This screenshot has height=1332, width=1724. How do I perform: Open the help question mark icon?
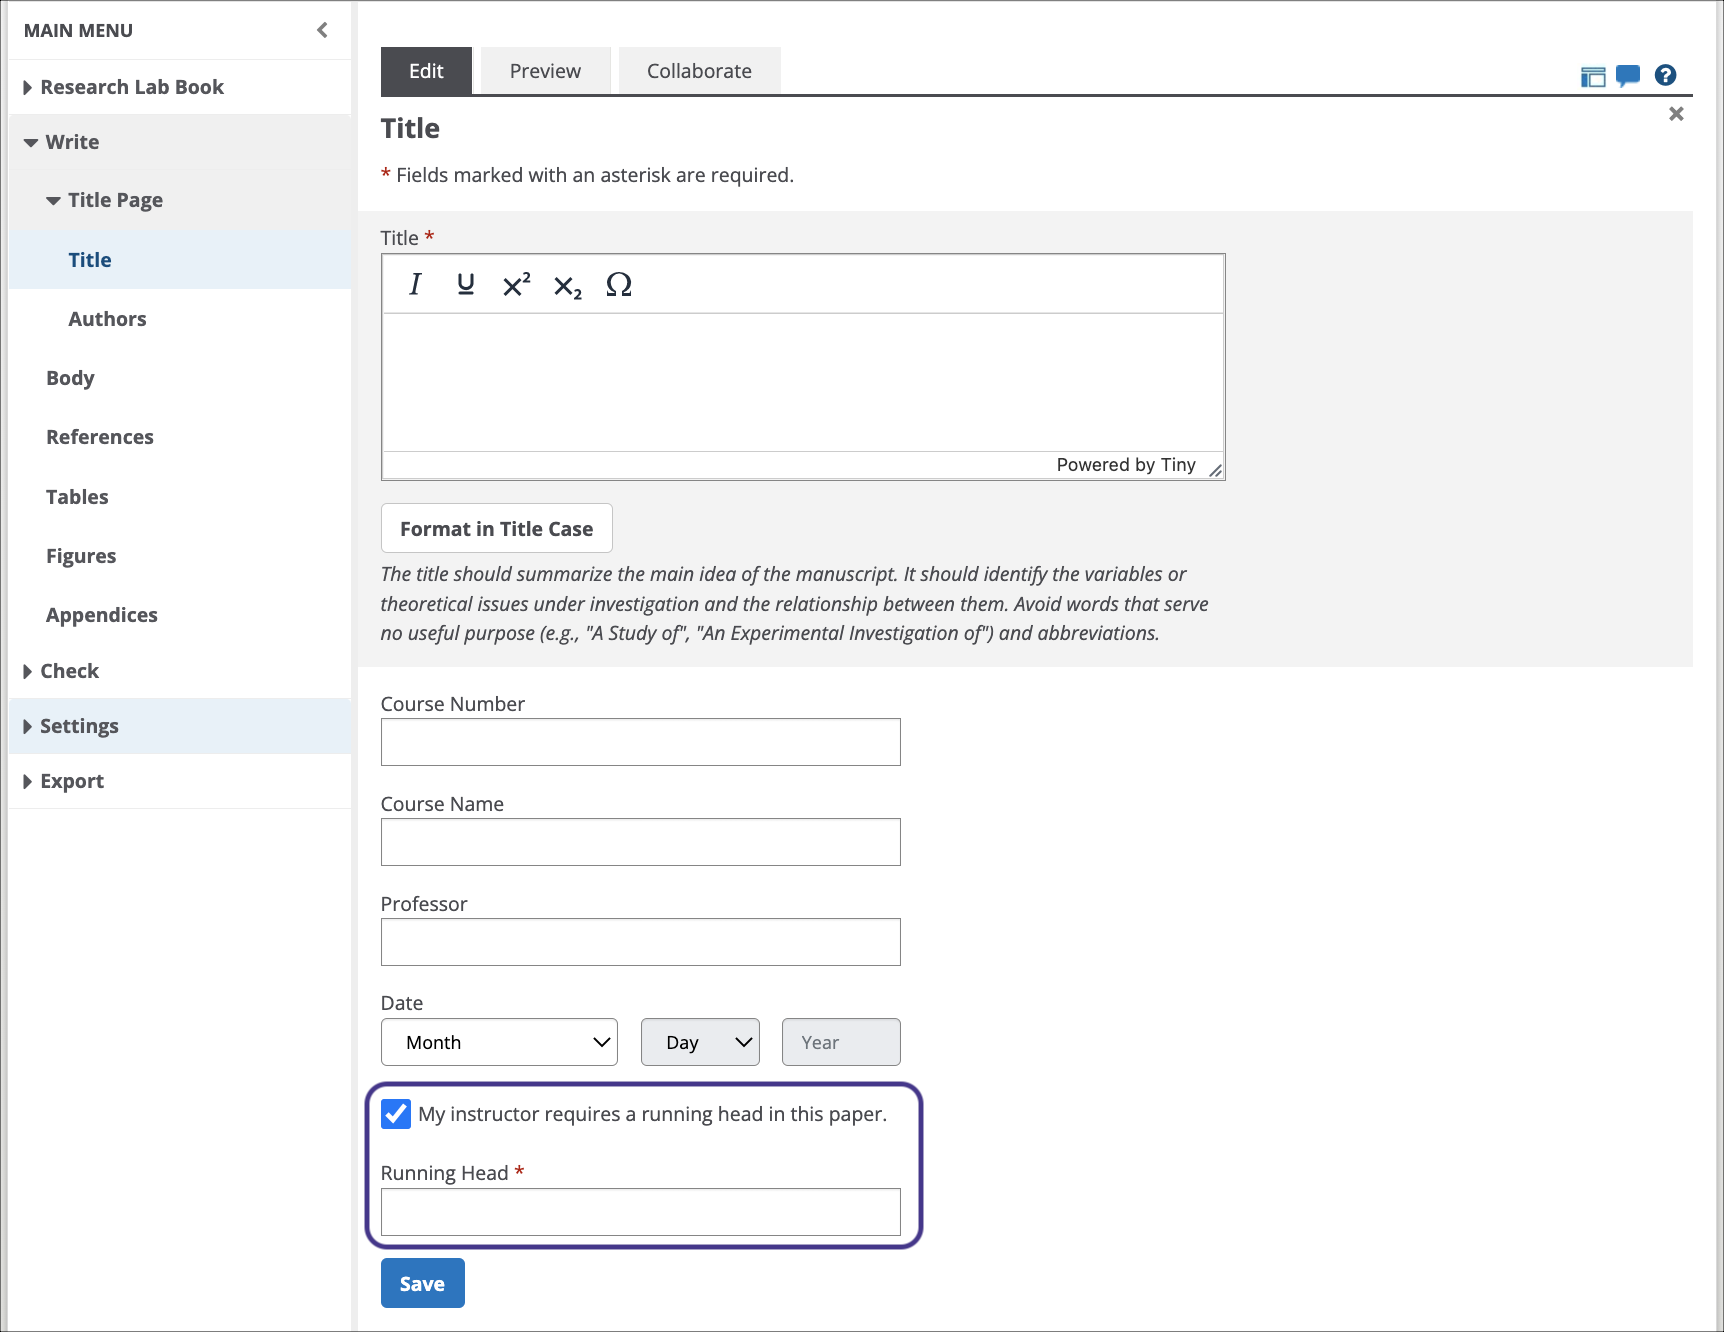coord(1665,75)
